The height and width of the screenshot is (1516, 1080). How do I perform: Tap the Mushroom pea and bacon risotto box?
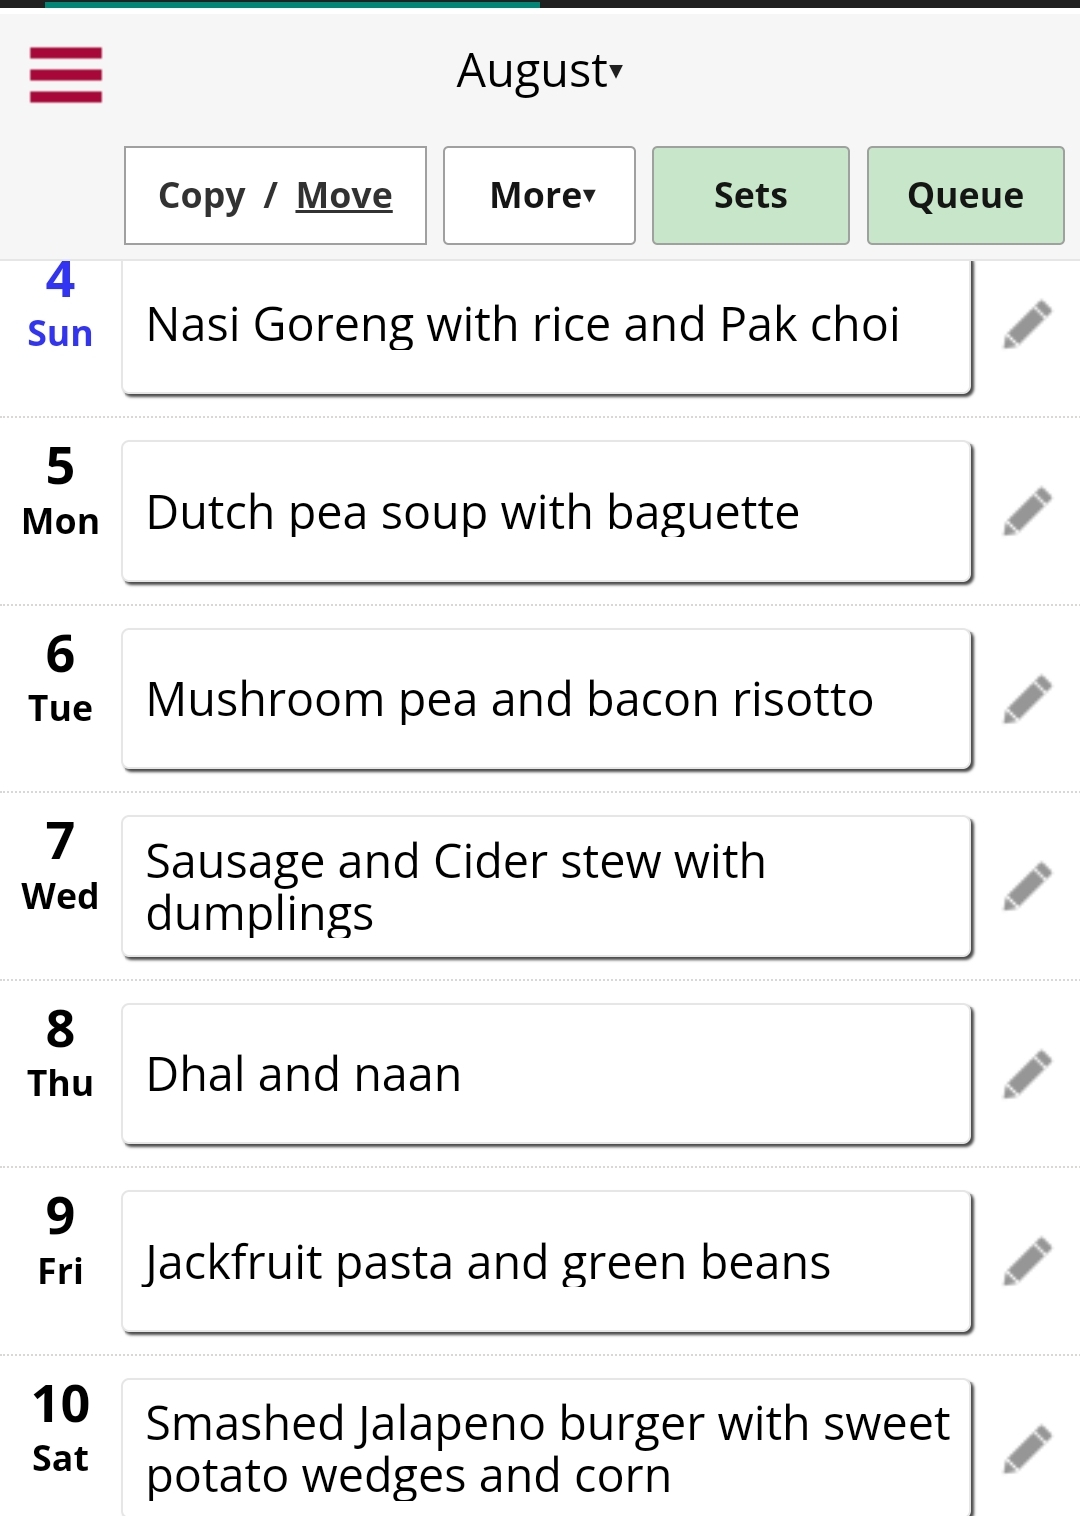547,699
